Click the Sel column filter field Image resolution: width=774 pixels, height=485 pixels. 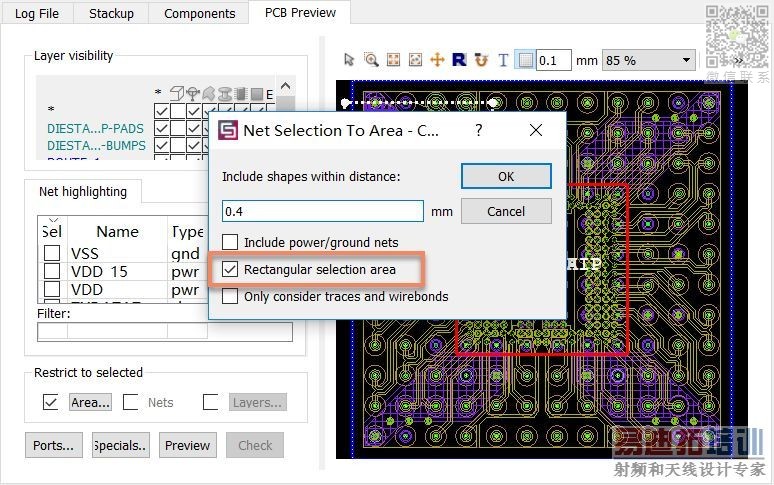(x=53, y=331)
